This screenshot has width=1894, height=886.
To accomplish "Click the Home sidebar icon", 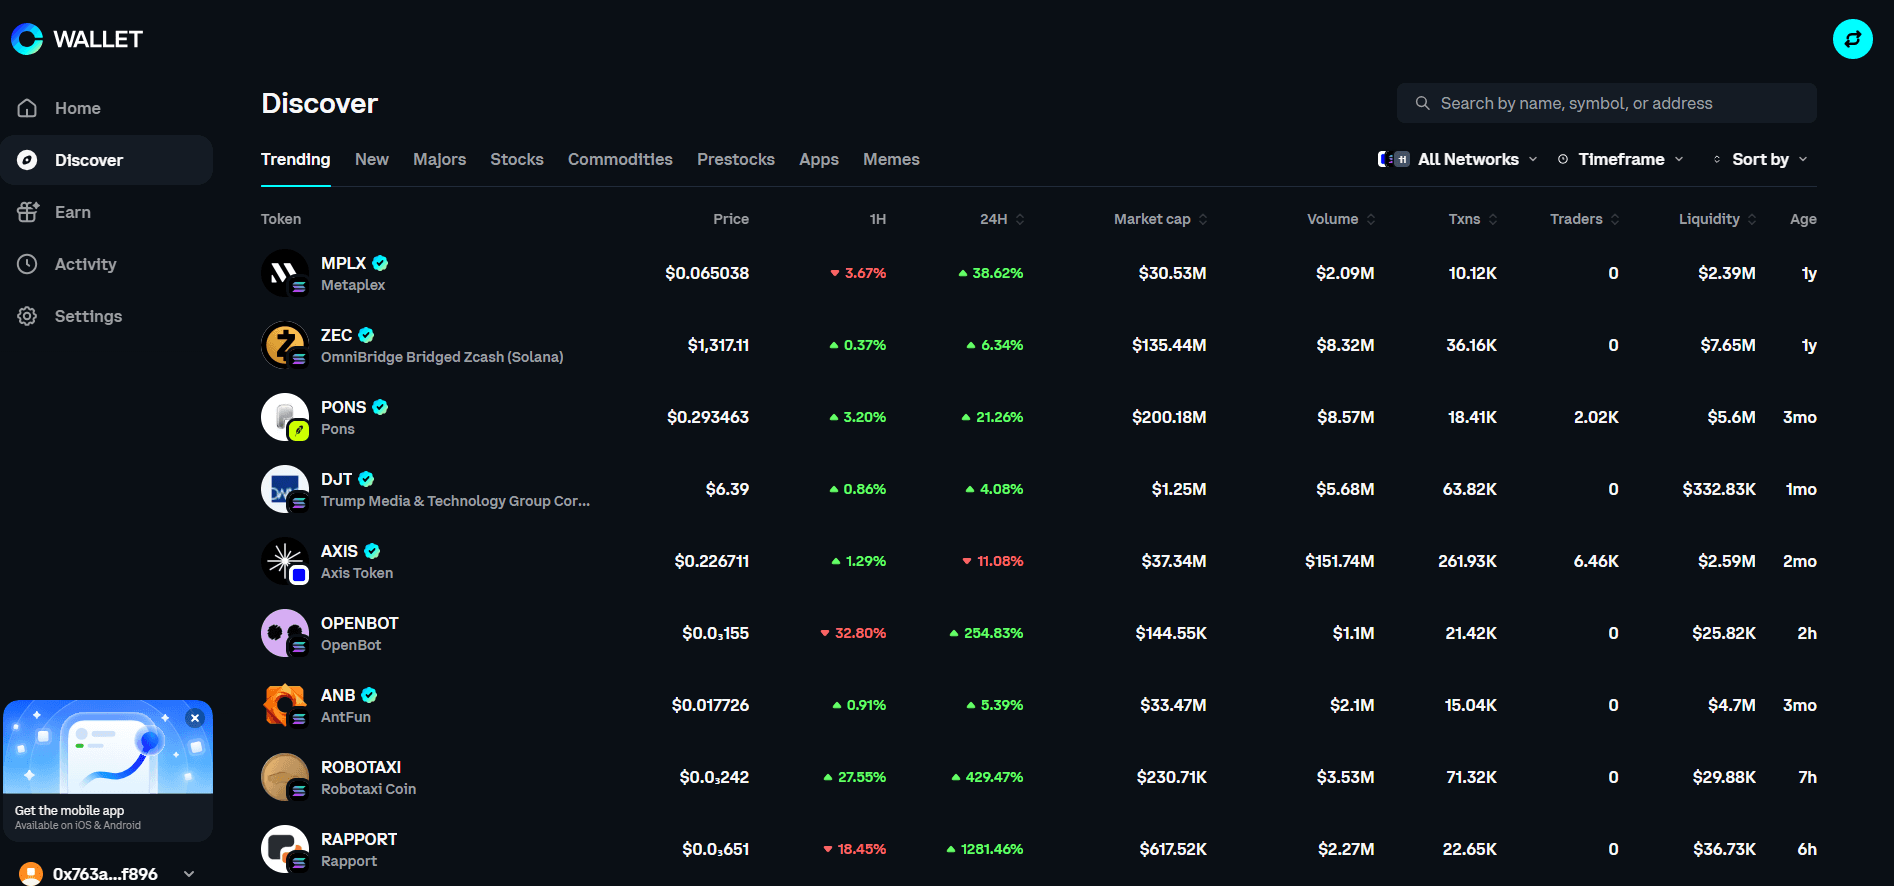I will tap(27, 108).
